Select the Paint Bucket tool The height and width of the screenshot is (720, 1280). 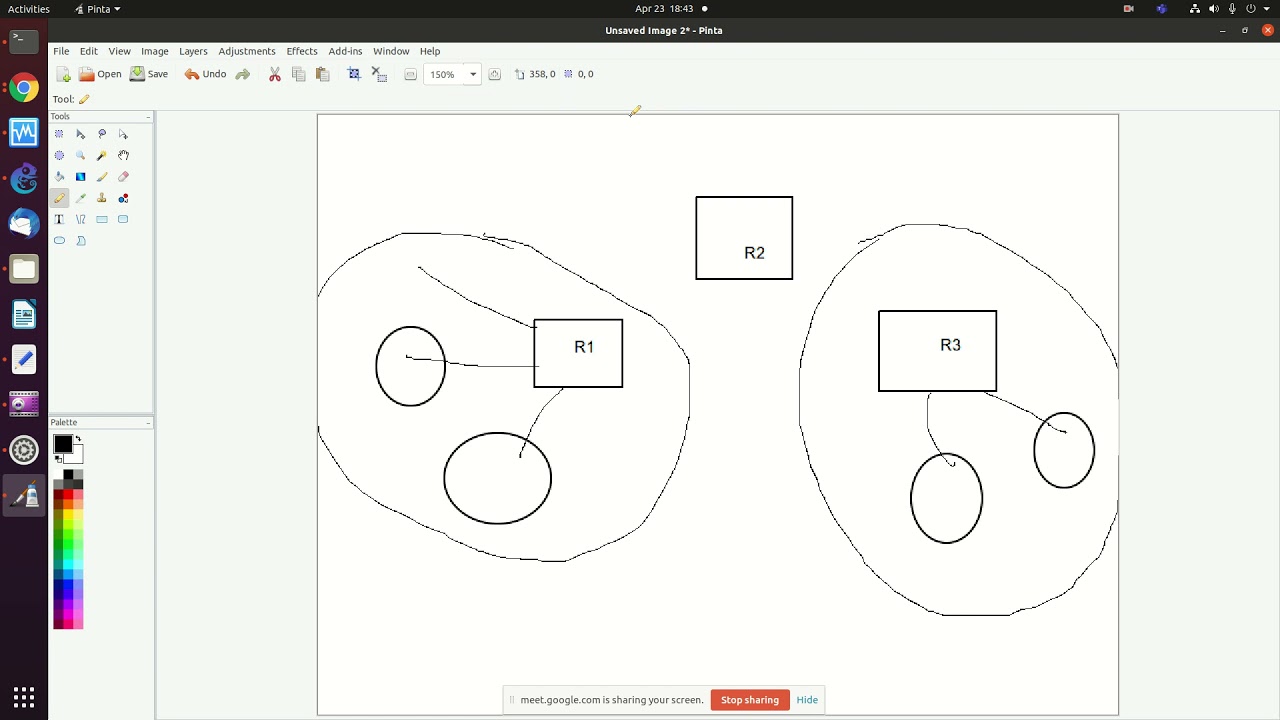click(x=59, y=176)
